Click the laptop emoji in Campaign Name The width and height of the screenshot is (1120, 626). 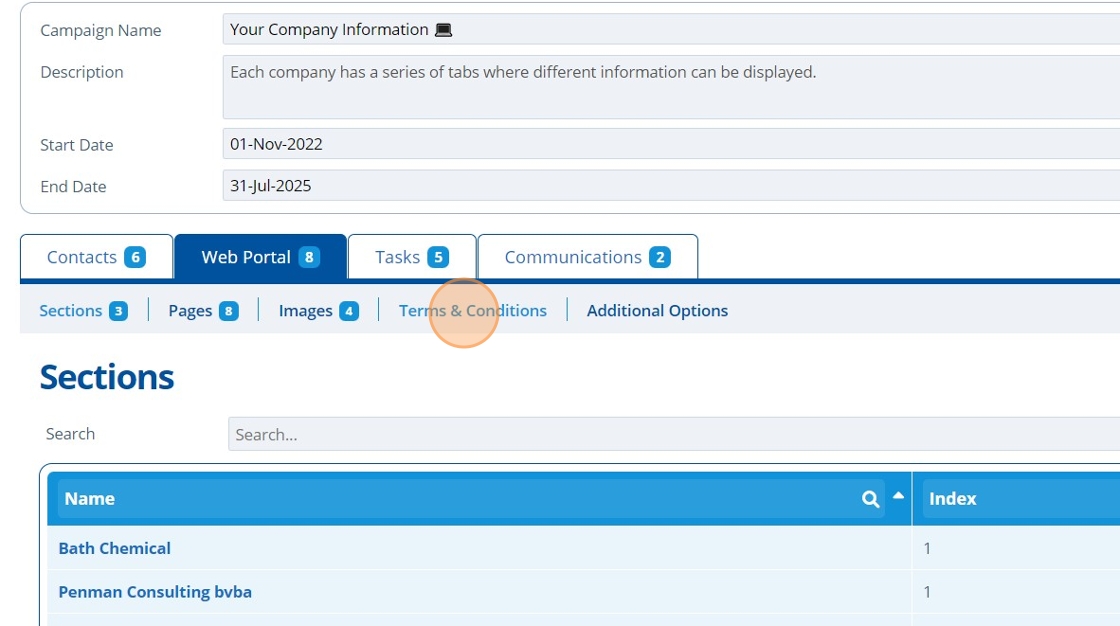(x=444, y=30)
